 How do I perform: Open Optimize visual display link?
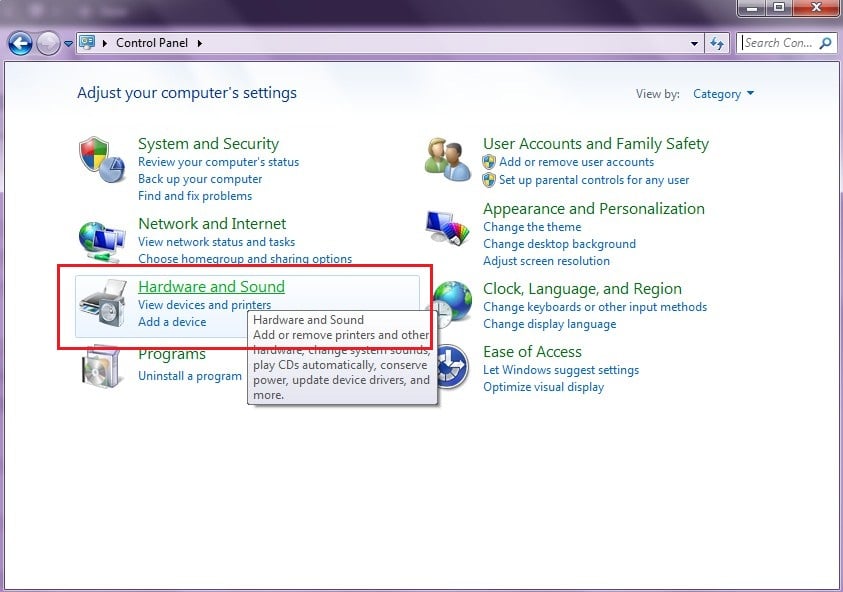tap(544, 387)
